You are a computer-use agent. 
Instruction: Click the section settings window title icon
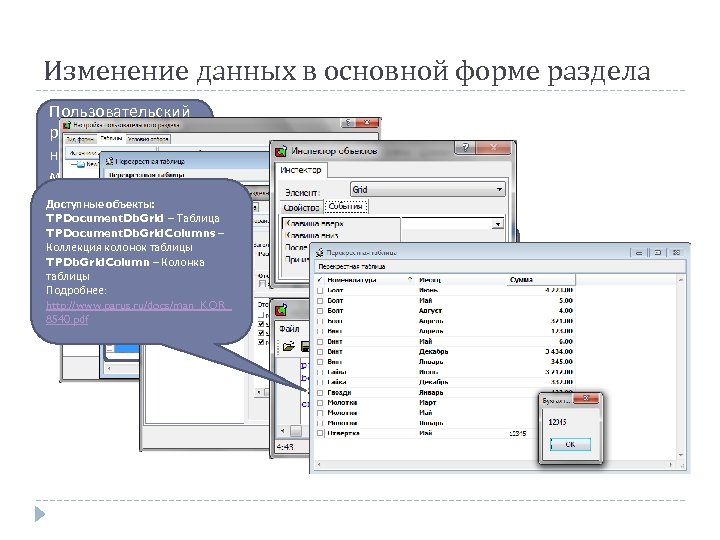pyautogui.click(x=67, y=125)
